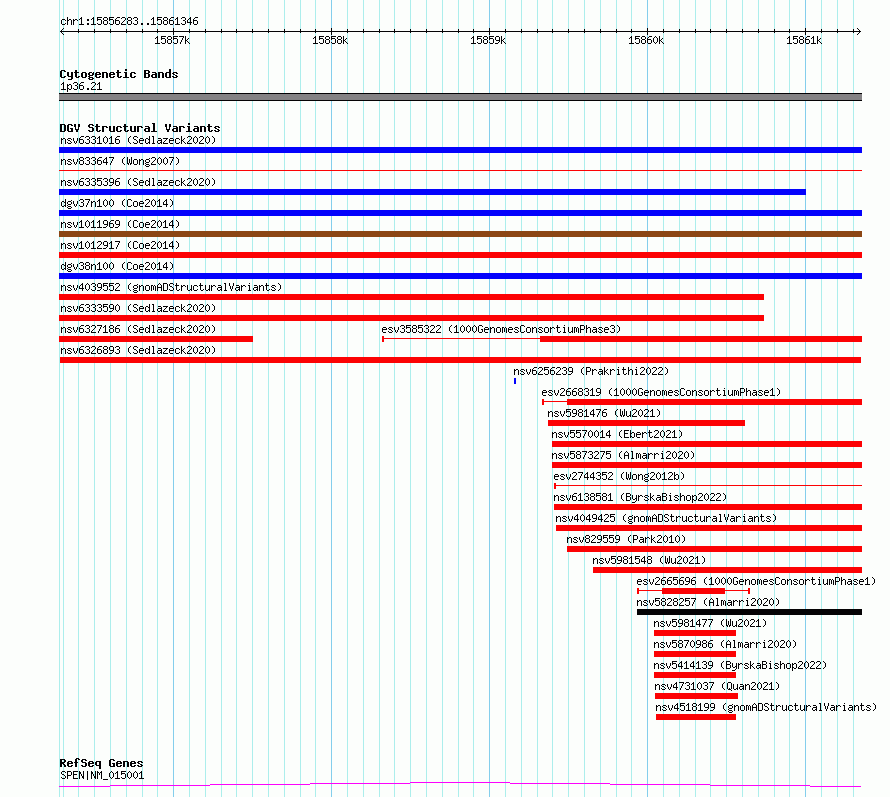
Task: Click the Cytogenetic Bands track title
Action: click(119, 74)
